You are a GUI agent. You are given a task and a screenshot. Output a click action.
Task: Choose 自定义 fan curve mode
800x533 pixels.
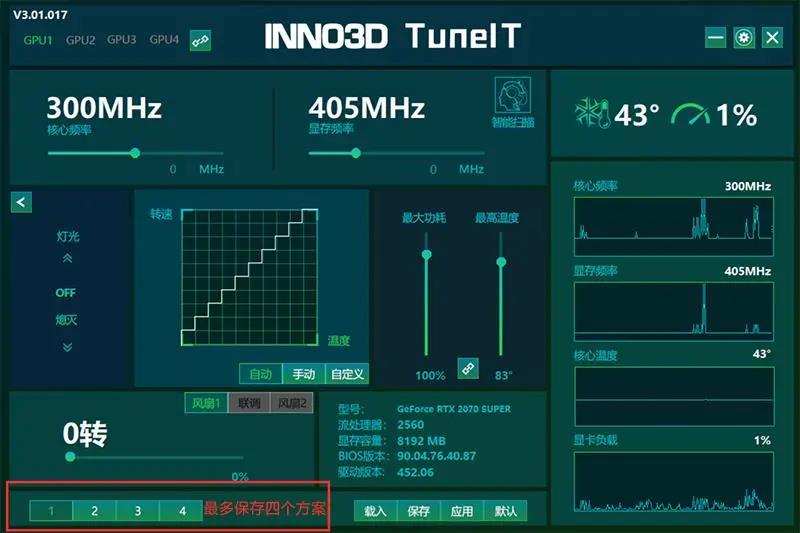(x=347, y=374)
